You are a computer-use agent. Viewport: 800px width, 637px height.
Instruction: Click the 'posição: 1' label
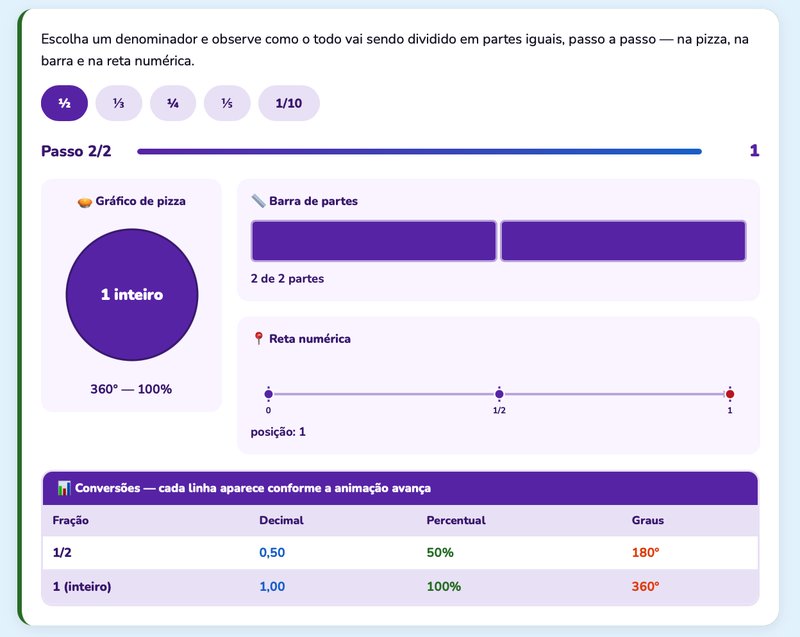click(278, 432)
